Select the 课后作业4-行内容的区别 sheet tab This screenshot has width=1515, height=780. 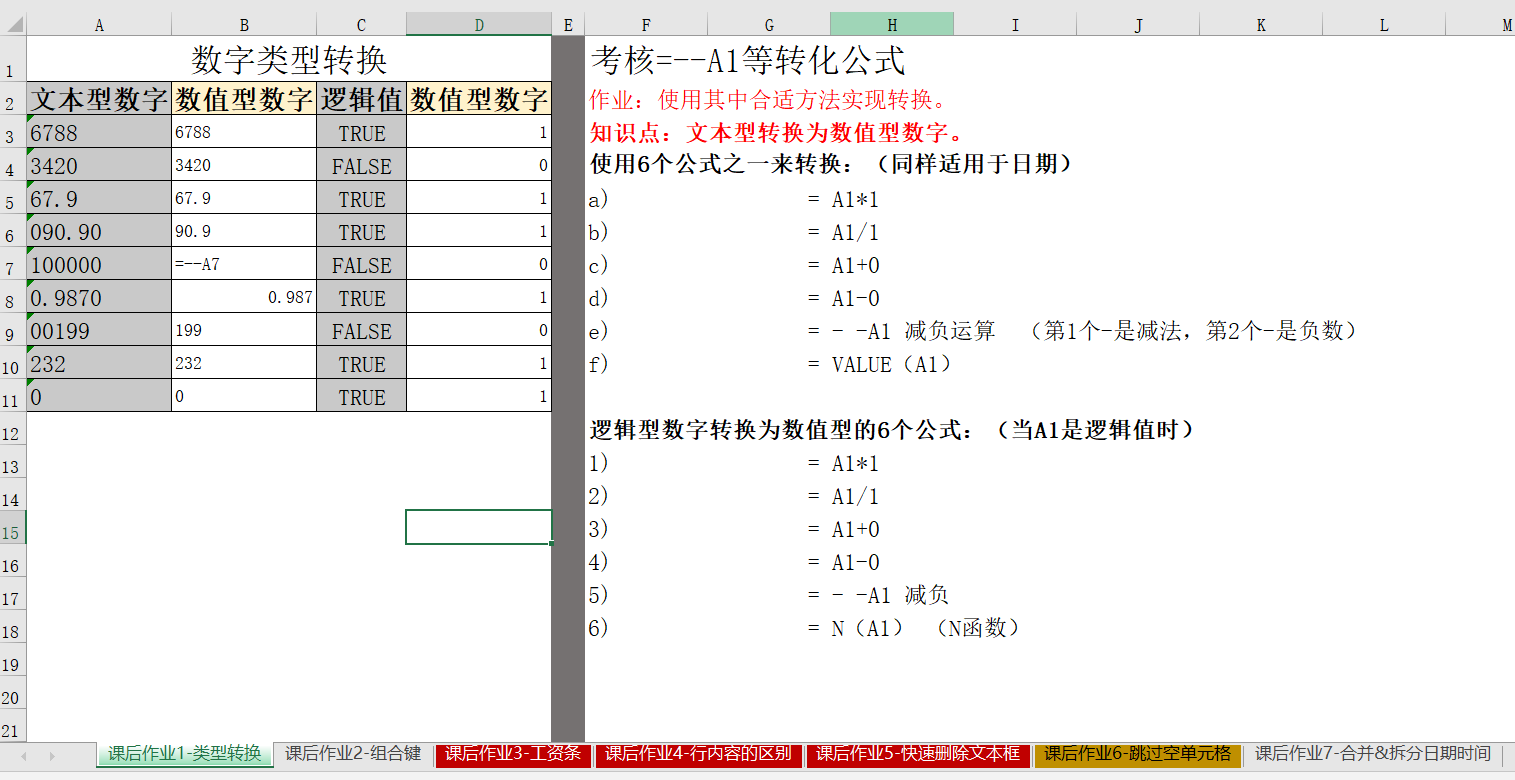(x=698, y=754)
